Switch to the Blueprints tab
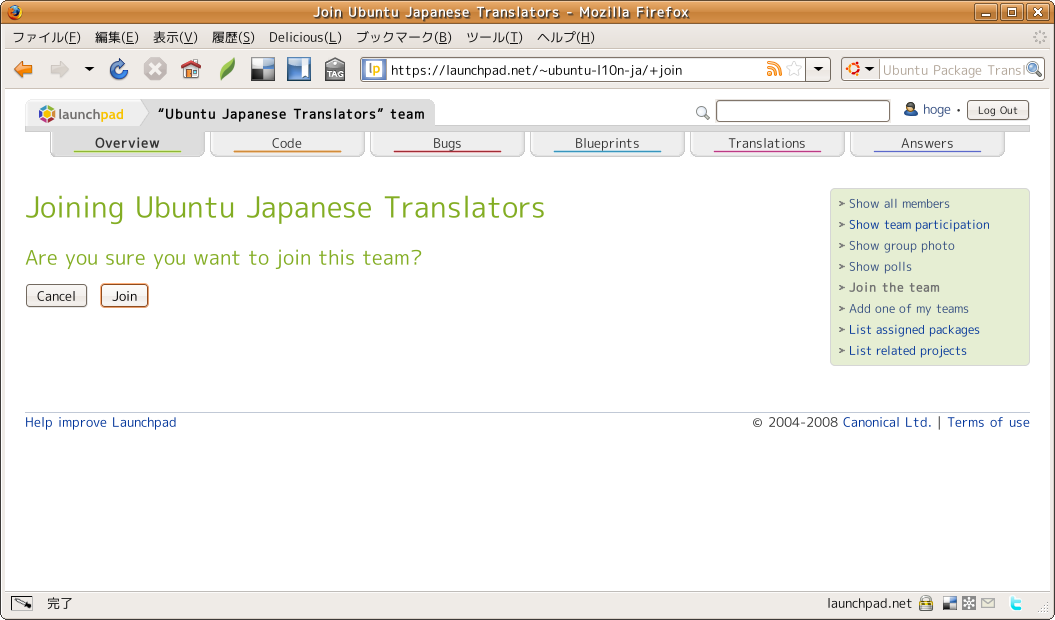1055x620 pixels. pyautogui.click(x=607, y=143)
